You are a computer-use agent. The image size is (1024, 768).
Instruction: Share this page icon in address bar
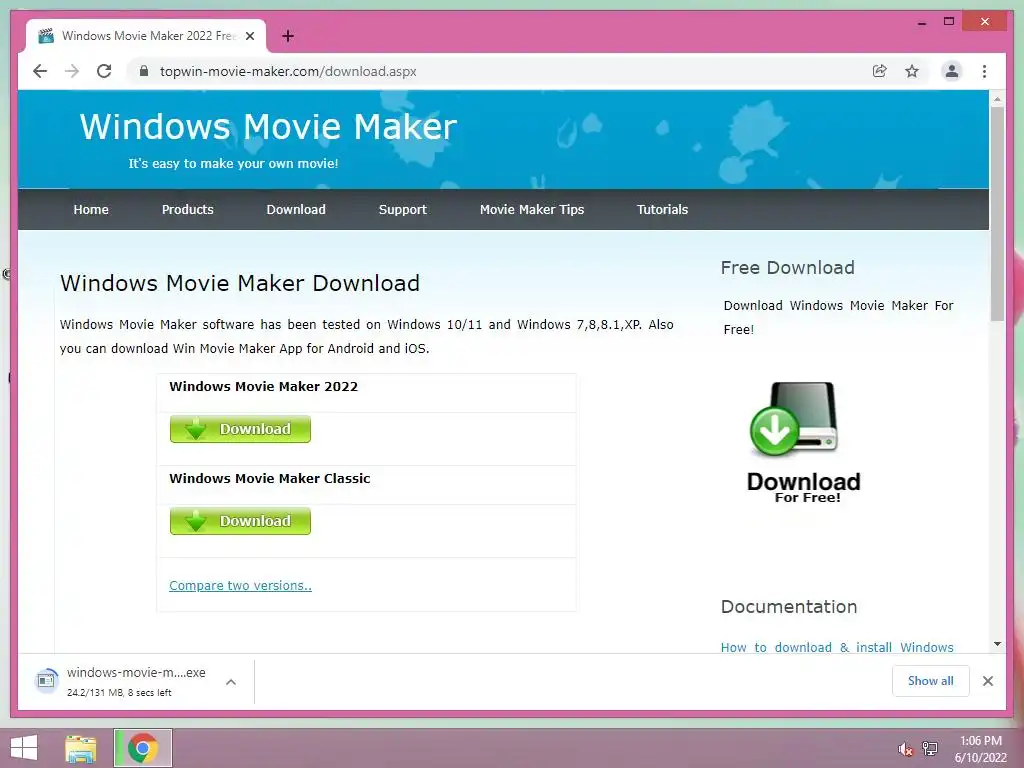(x=880, y=71)
